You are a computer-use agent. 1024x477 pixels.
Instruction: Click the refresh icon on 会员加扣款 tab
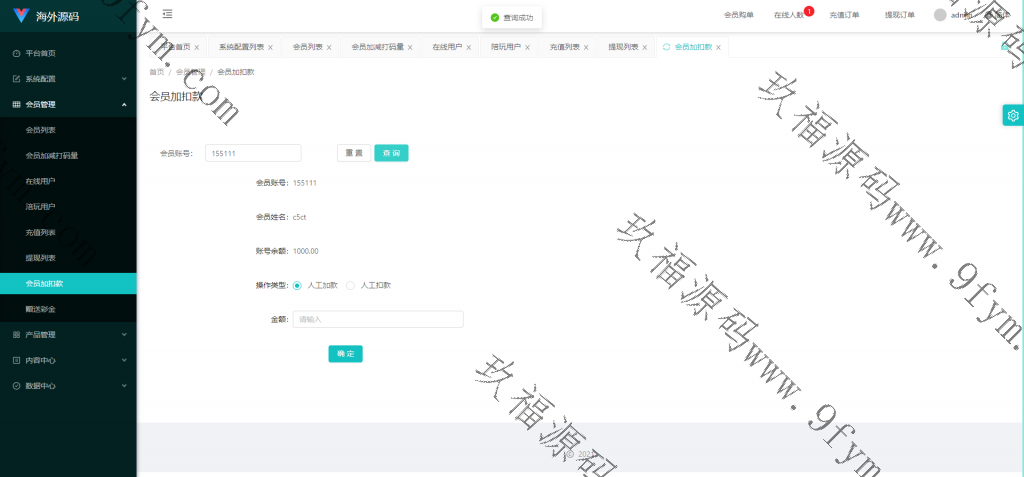click(667, 47)
